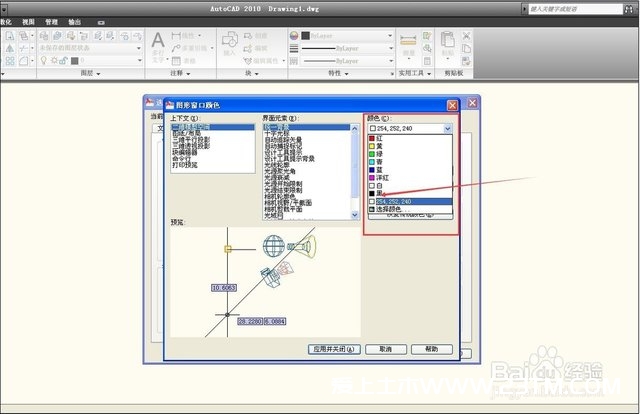Click the keyword search input field
The image size is (640, 414).
[575, 9]
